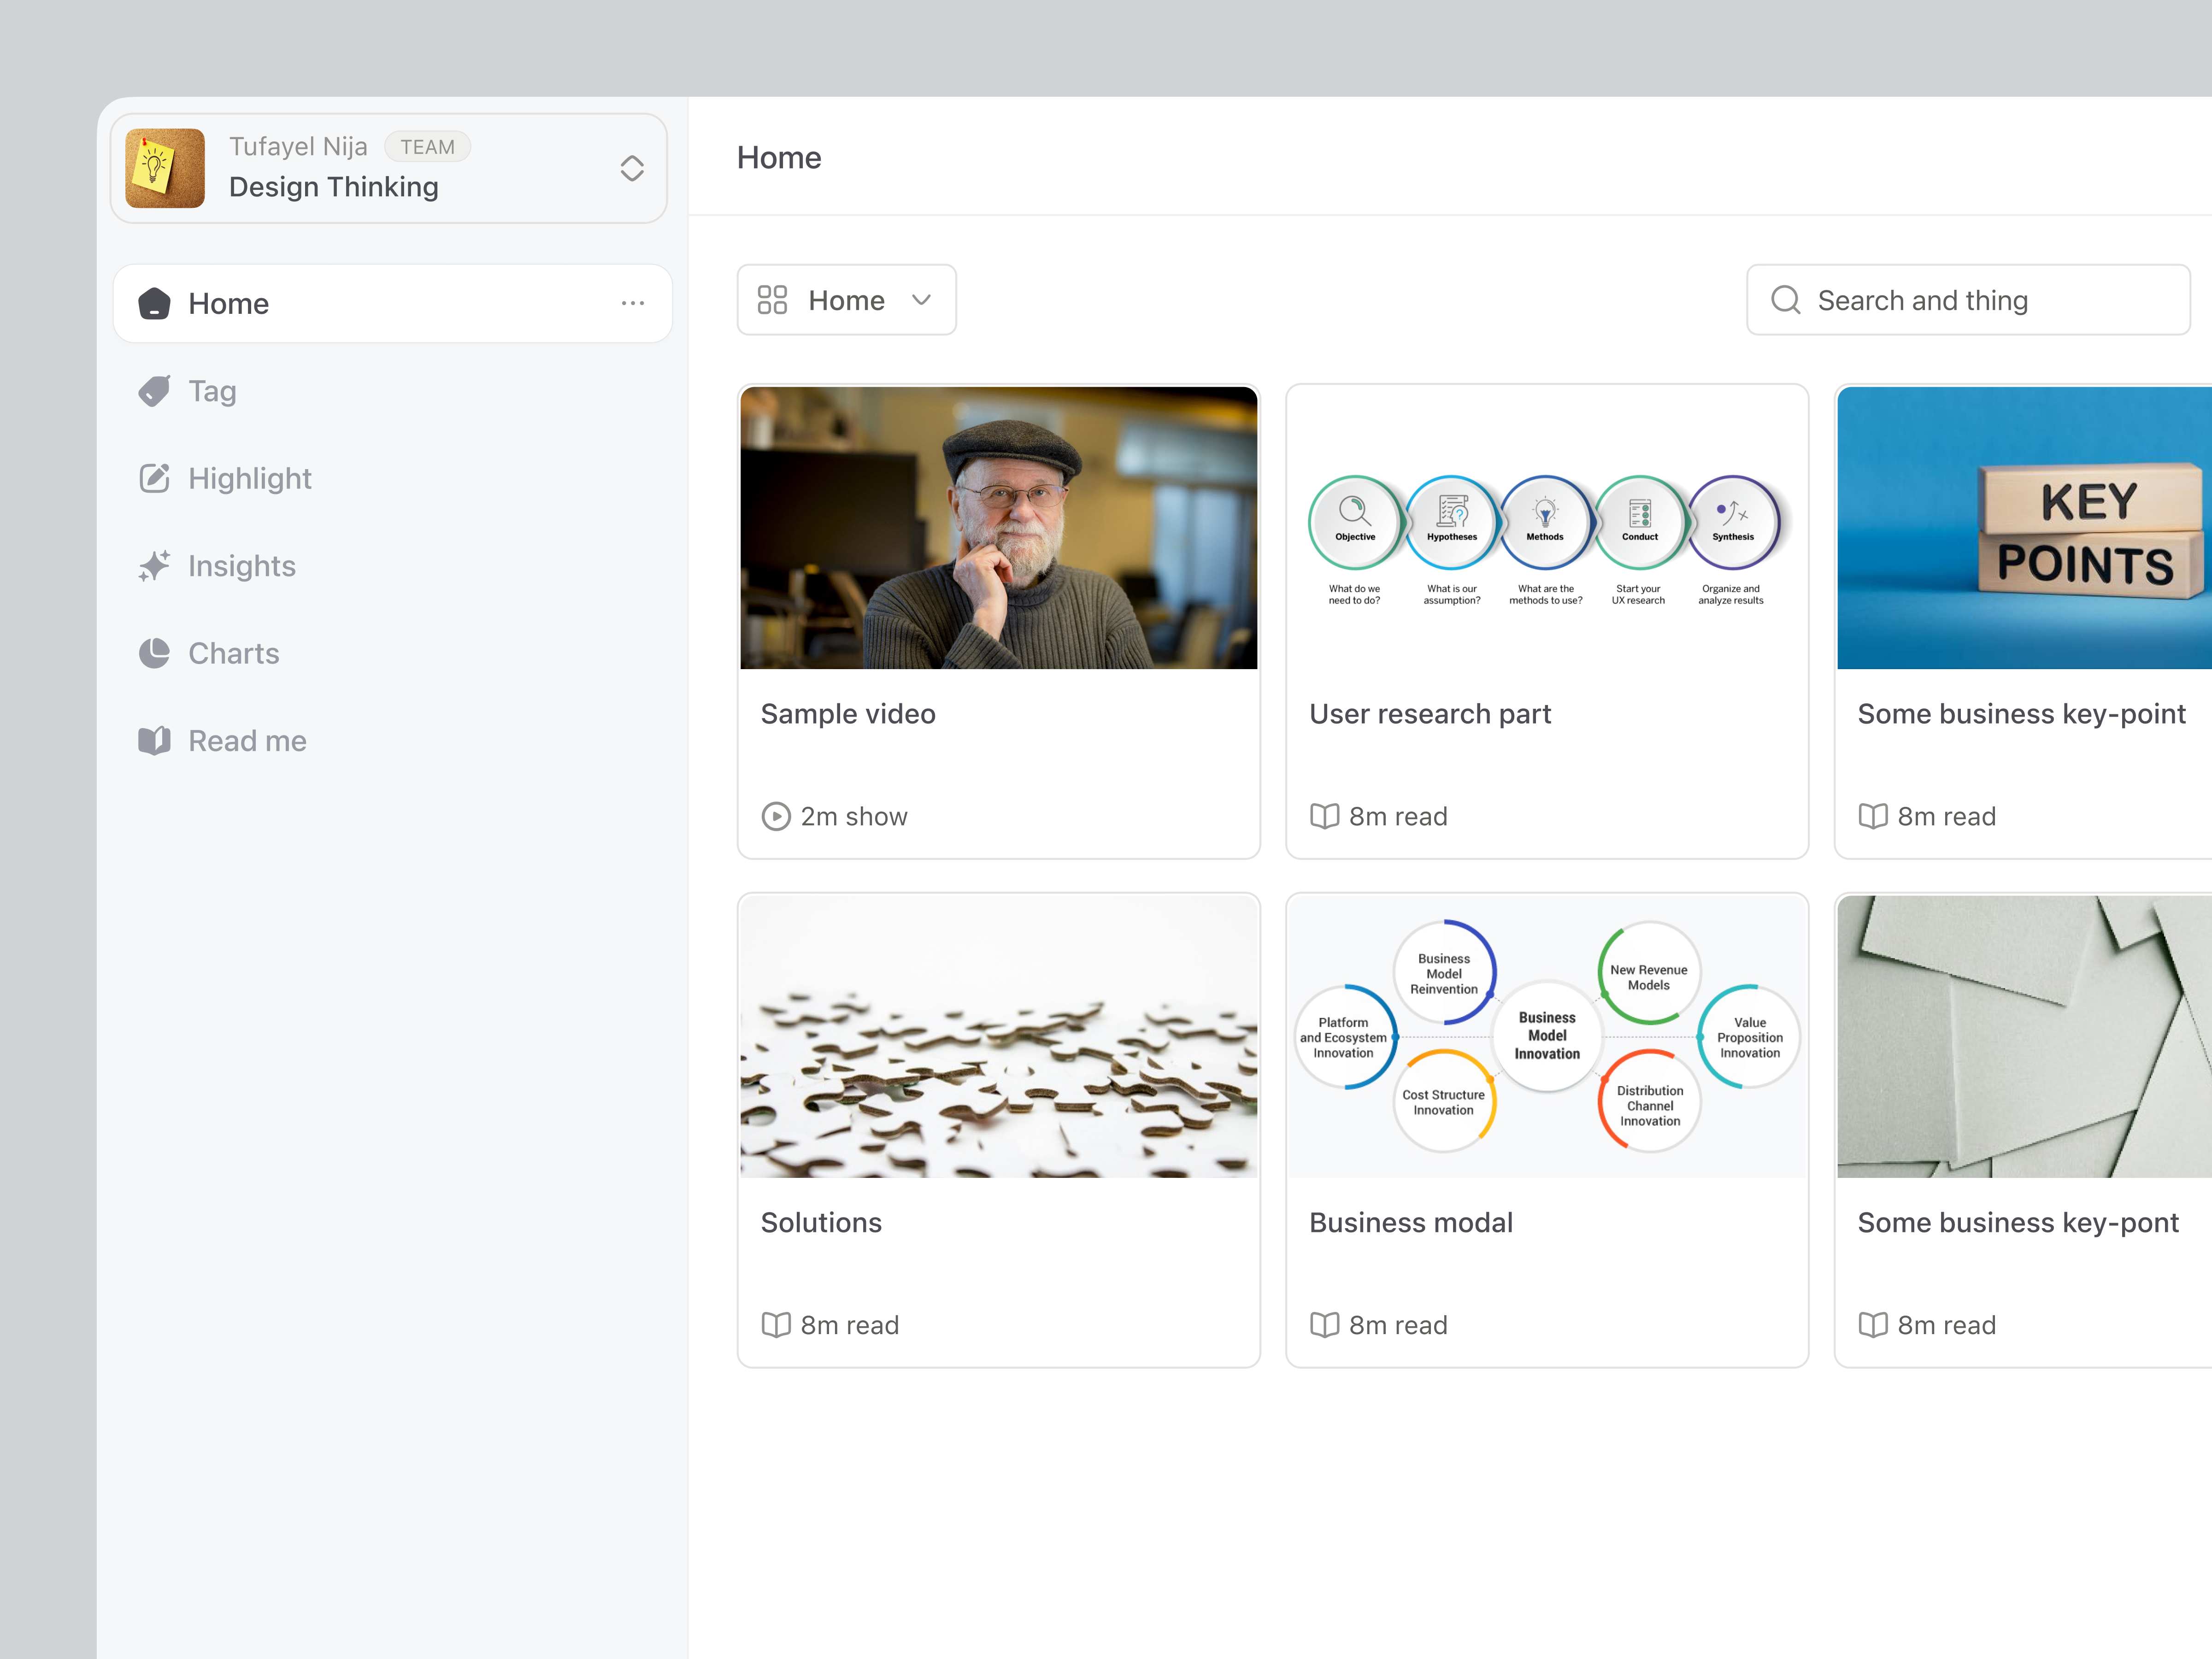The image size is (2212, 1659).
Task: Open Insights via its sparkle icon
Action: pos(155,565)
